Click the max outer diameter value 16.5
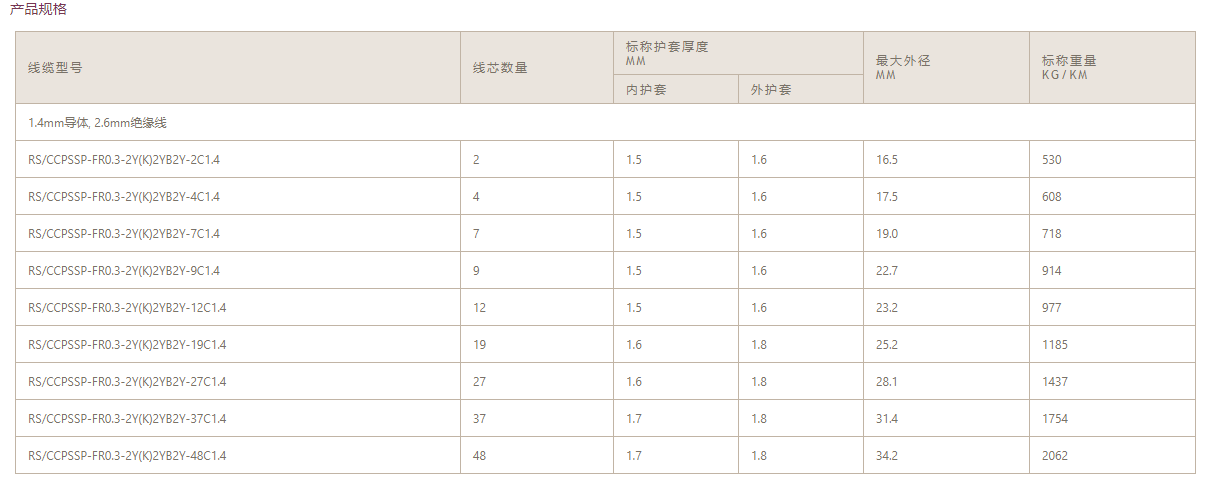This screenshot has width=1206, height=485. (x=887, y=160)
